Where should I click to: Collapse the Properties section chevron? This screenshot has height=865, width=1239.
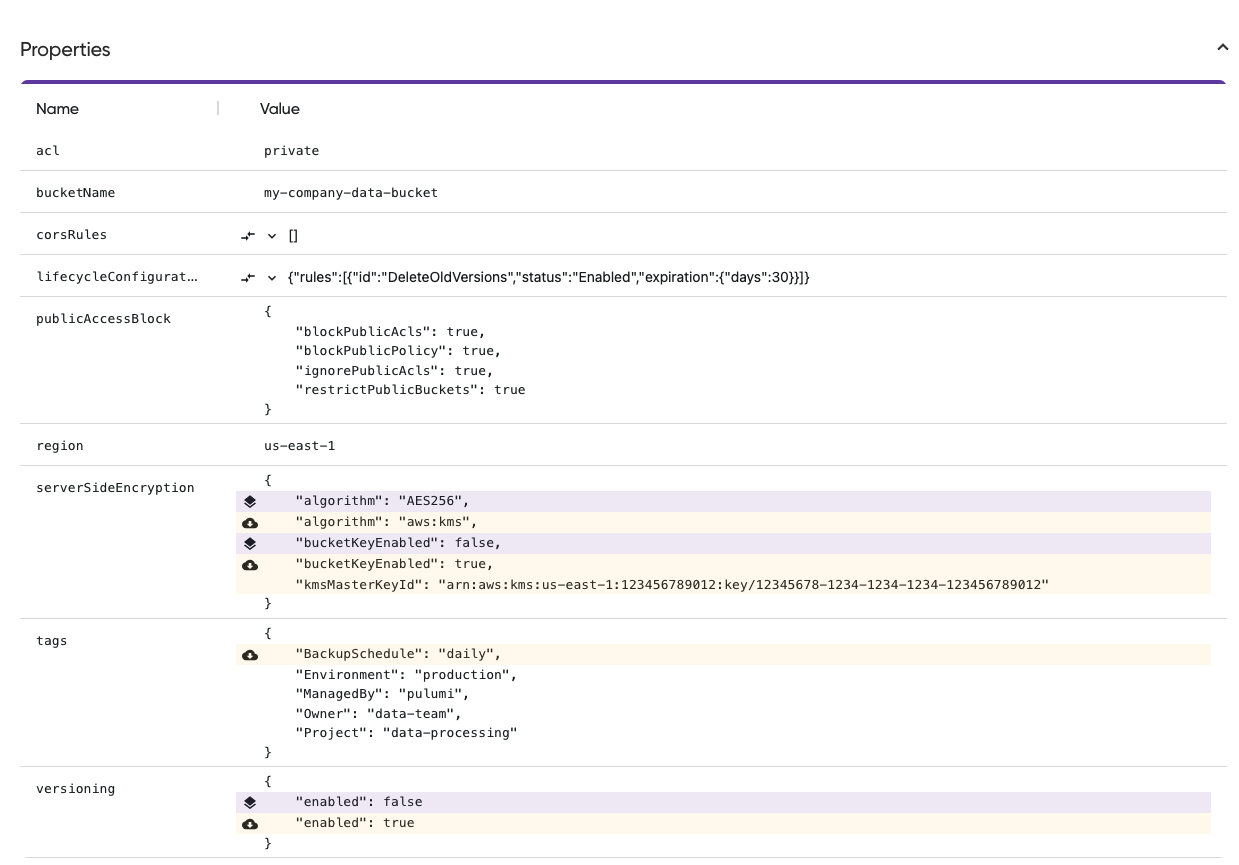pyautogui.click(x=1222, y=48)
